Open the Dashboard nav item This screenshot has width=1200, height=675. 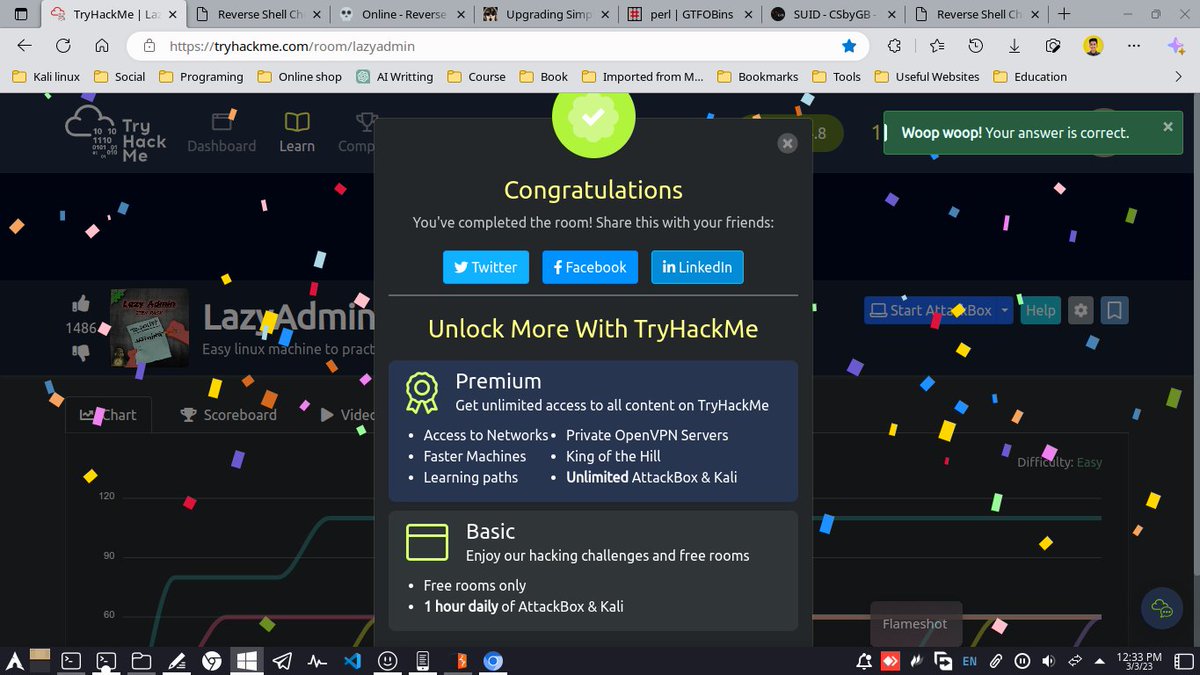click(221, 132)
